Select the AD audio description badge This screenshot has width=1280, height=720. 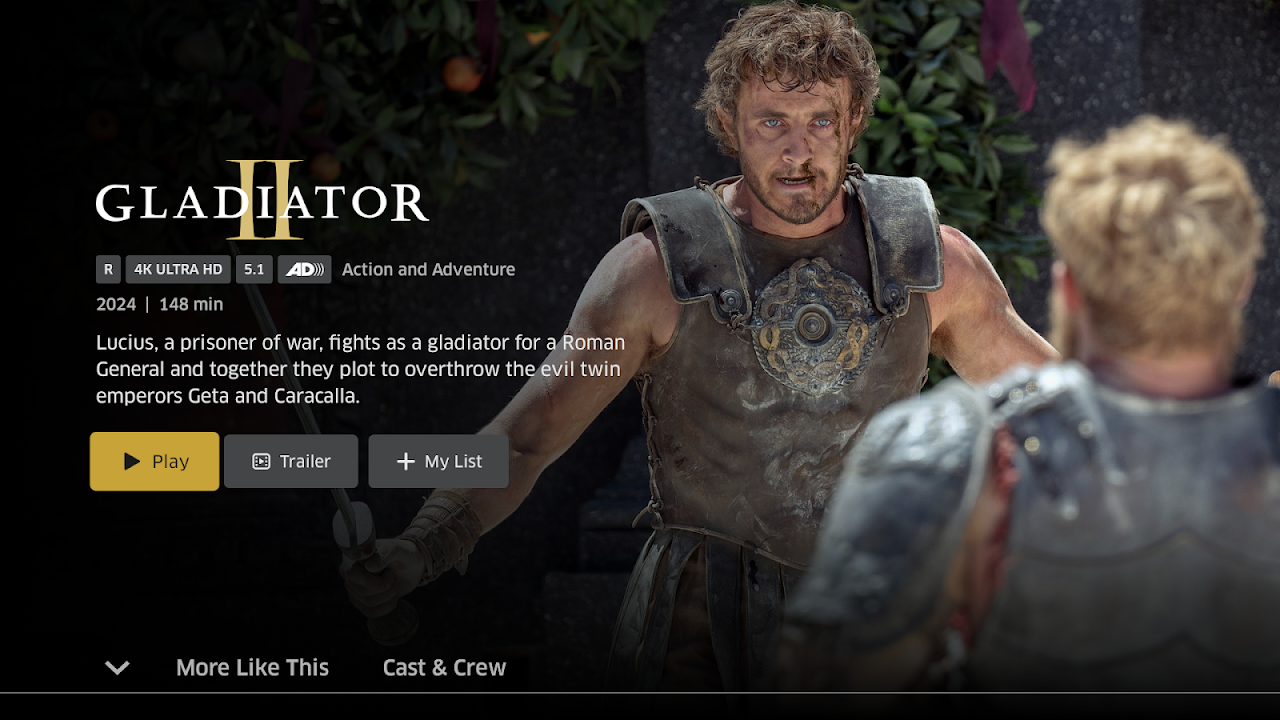click(x=304, y=269)
